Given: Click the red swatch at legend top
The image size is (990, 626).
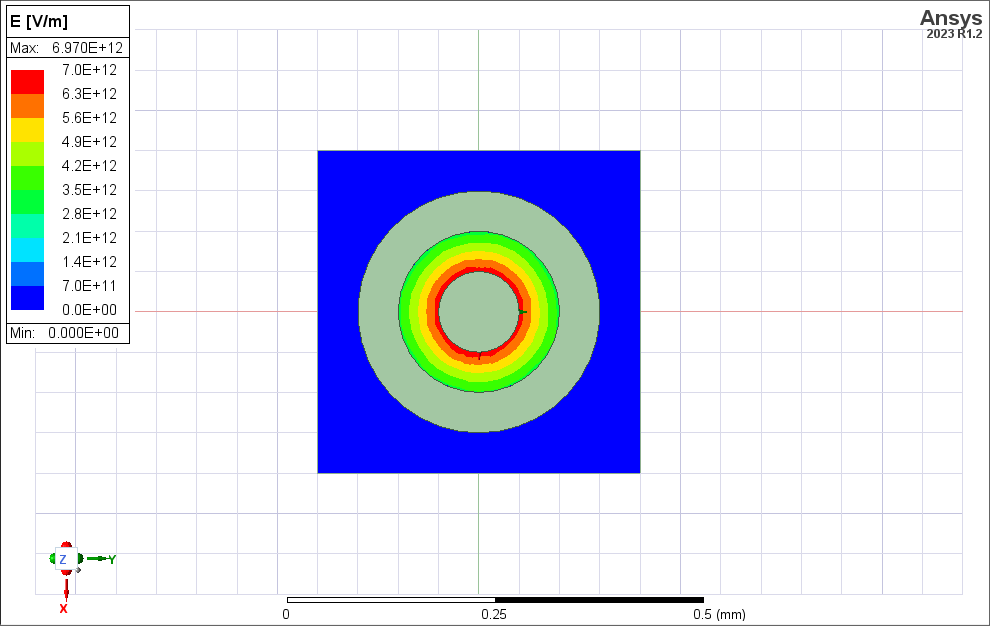Looking at the screenshot, I should click(27, 82).
